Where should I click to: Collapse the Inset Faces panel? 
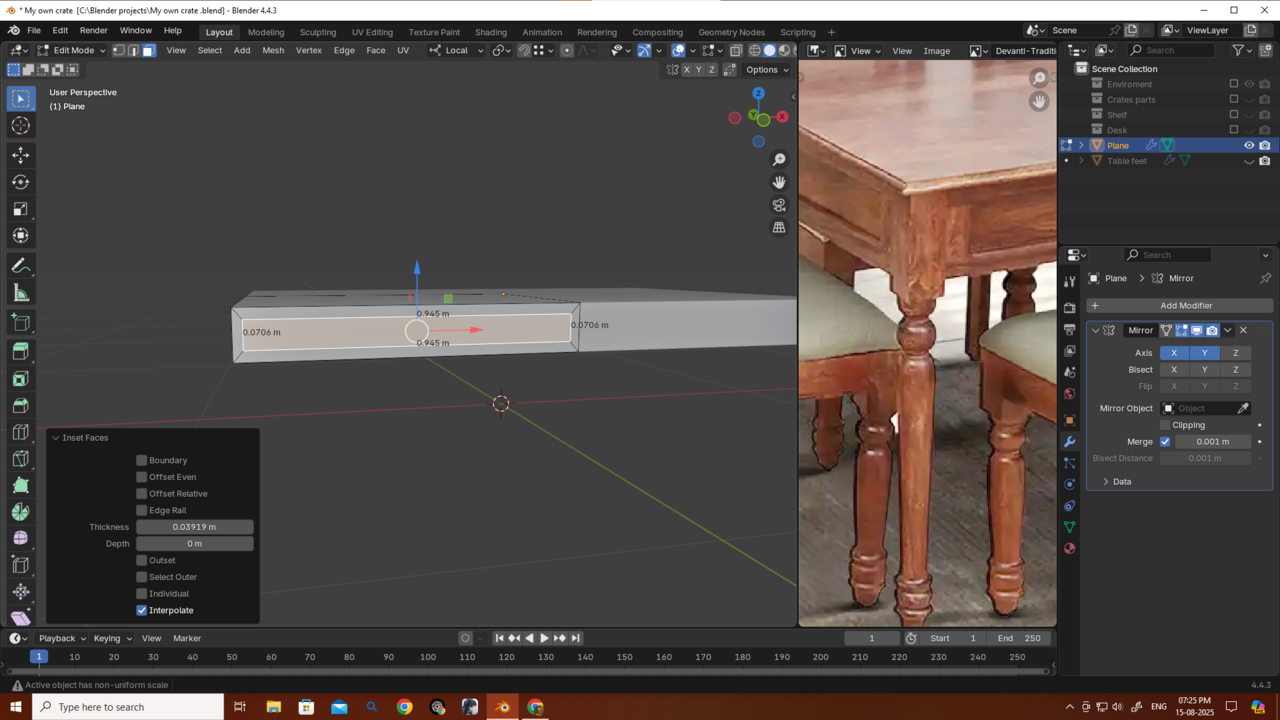click(56, 438)
